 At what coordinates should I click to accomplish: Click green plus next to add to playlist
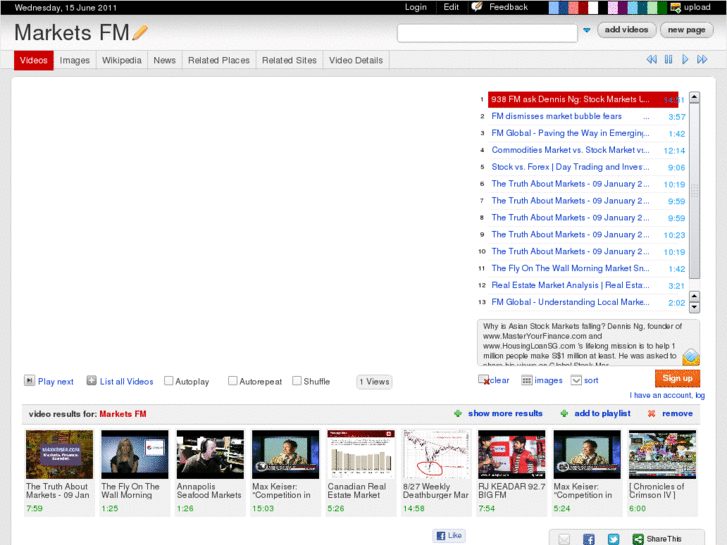point(564,413)
